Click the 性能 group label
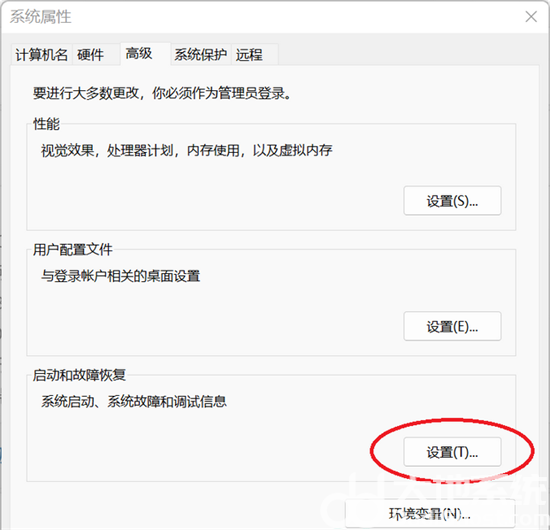The image size is (550, 530). 46,124
